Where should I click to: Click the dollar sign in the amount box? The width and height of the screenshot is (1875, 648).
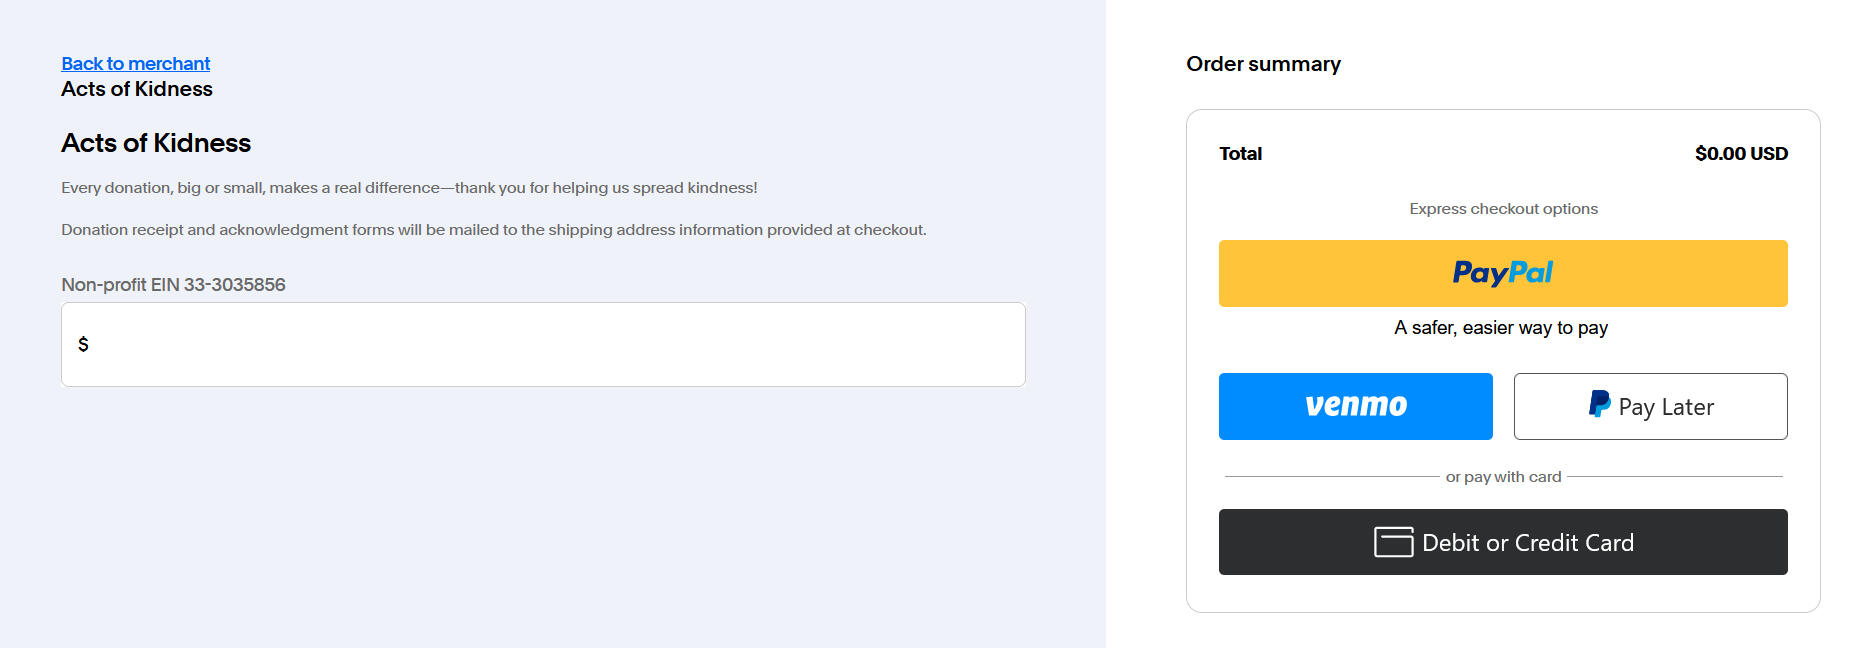83,344
